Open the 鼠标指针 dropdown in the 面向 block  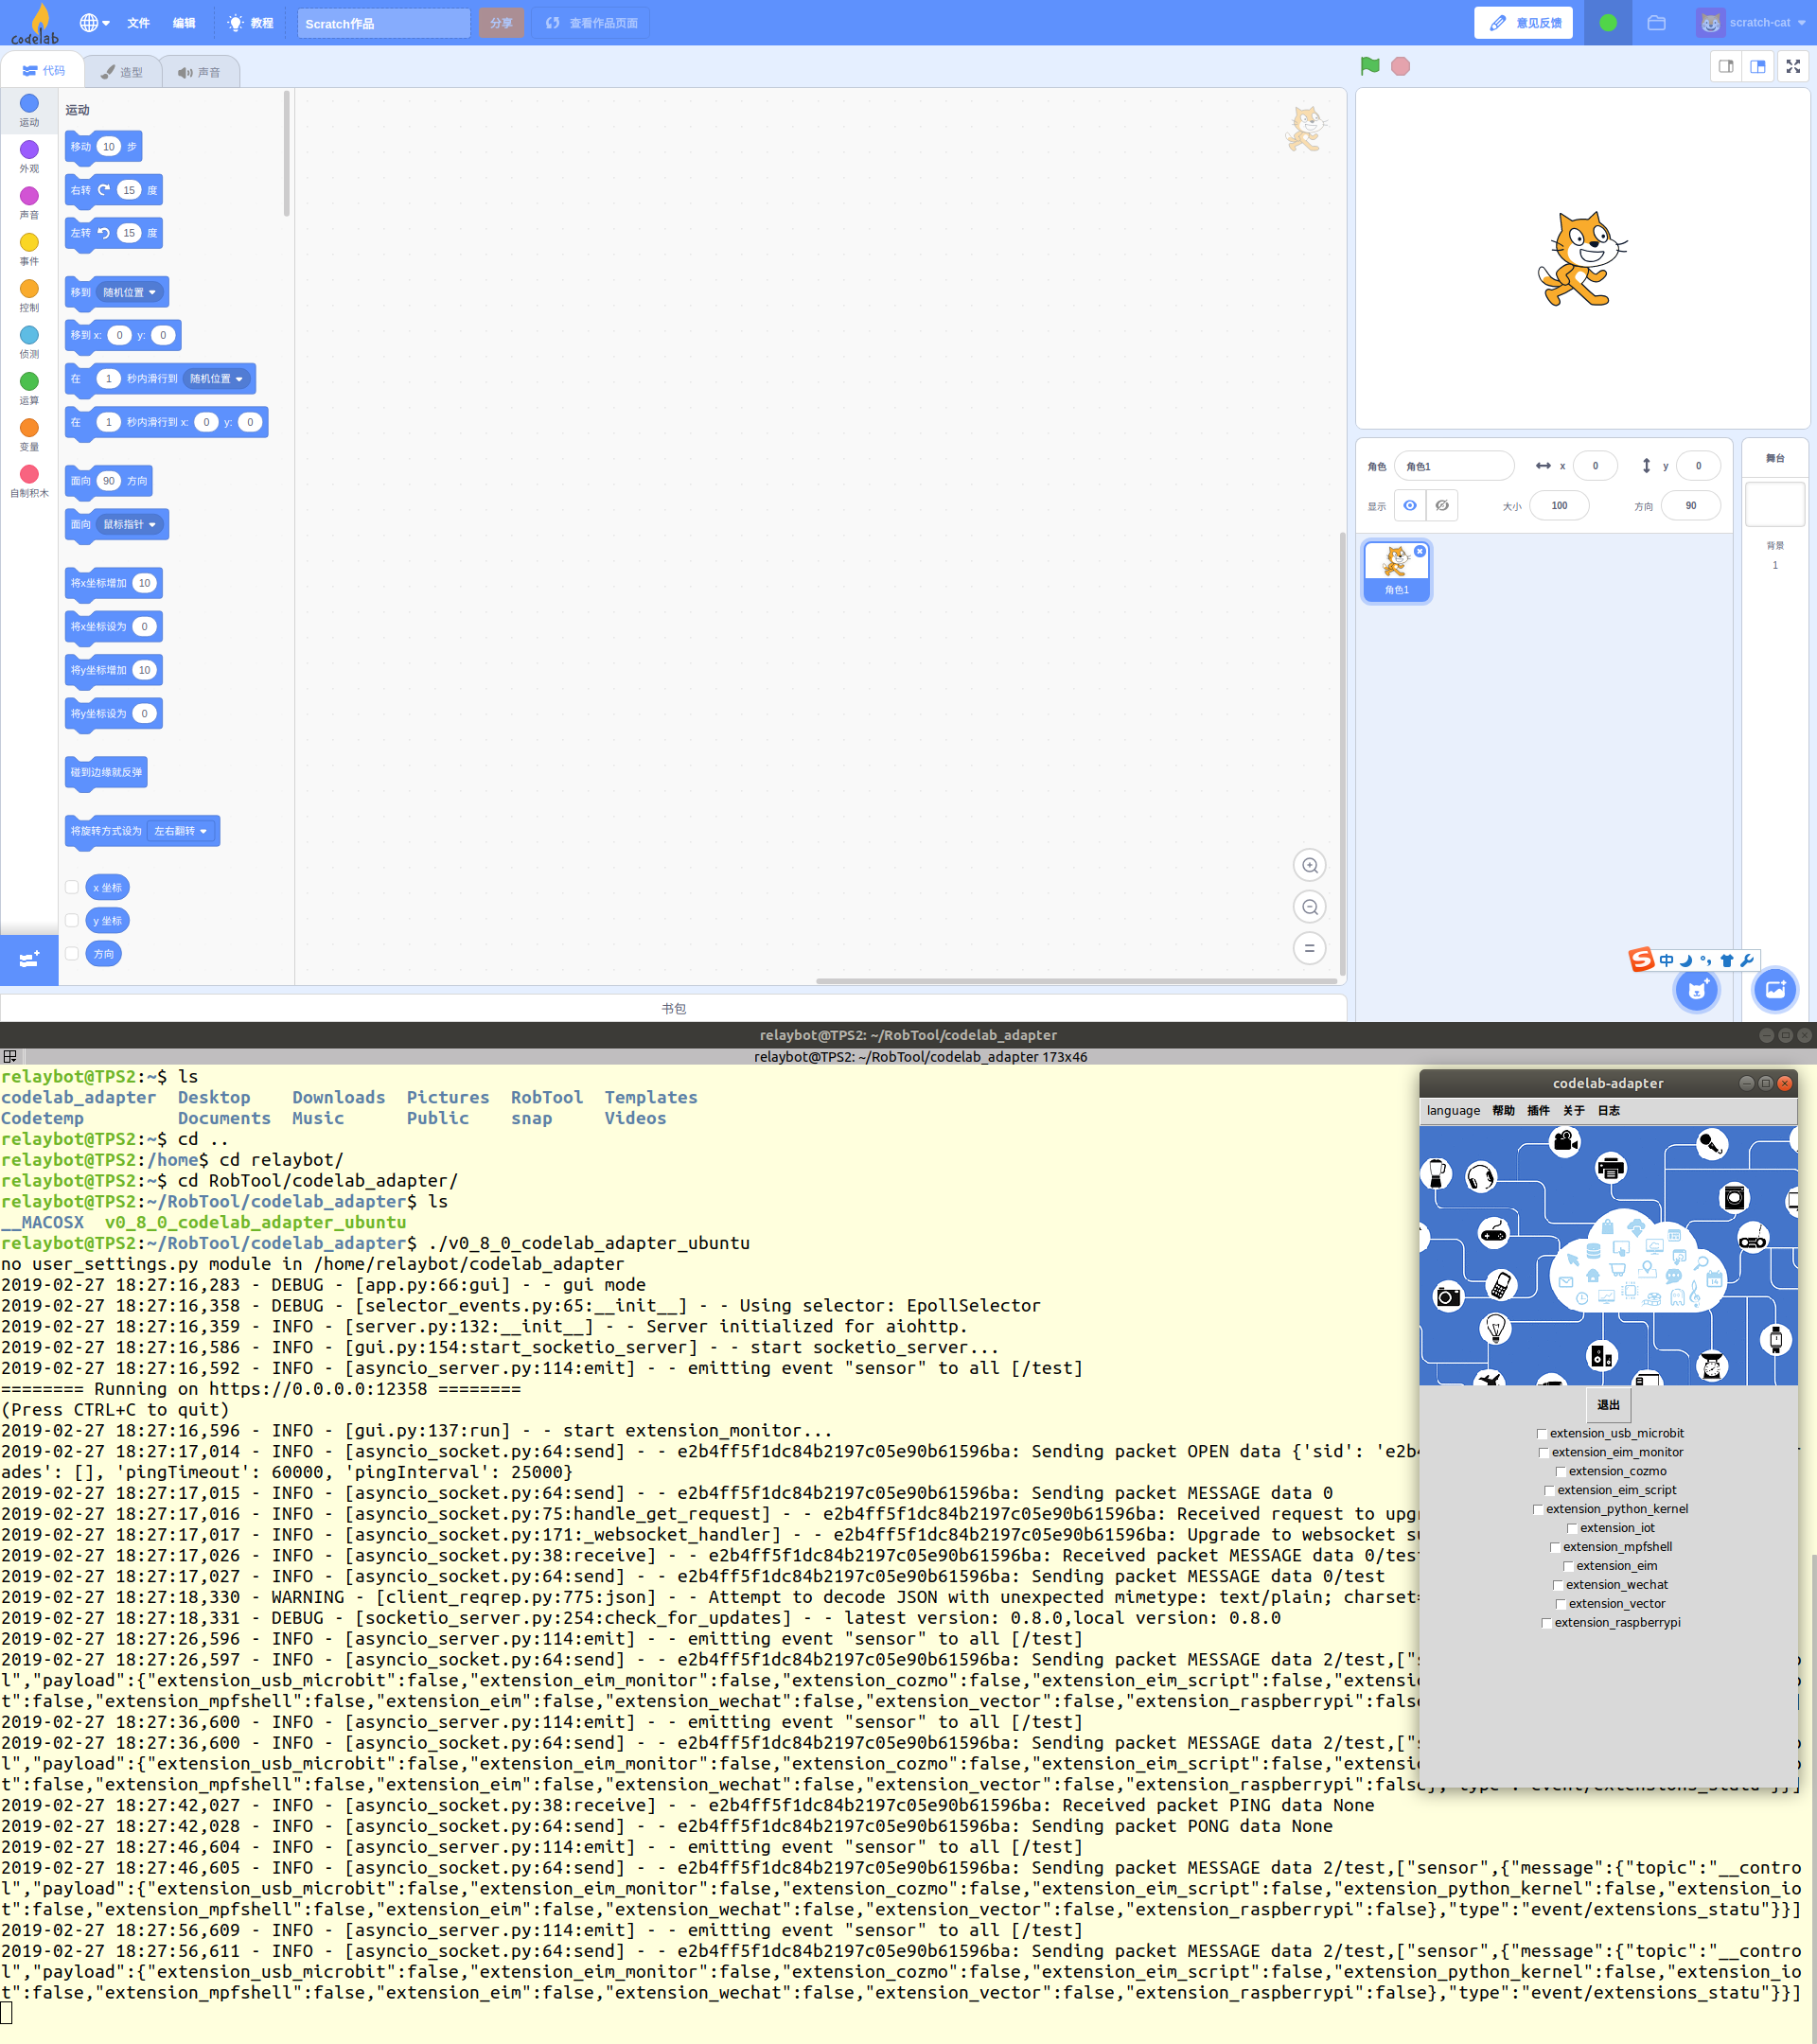click(x=131, y=524)
